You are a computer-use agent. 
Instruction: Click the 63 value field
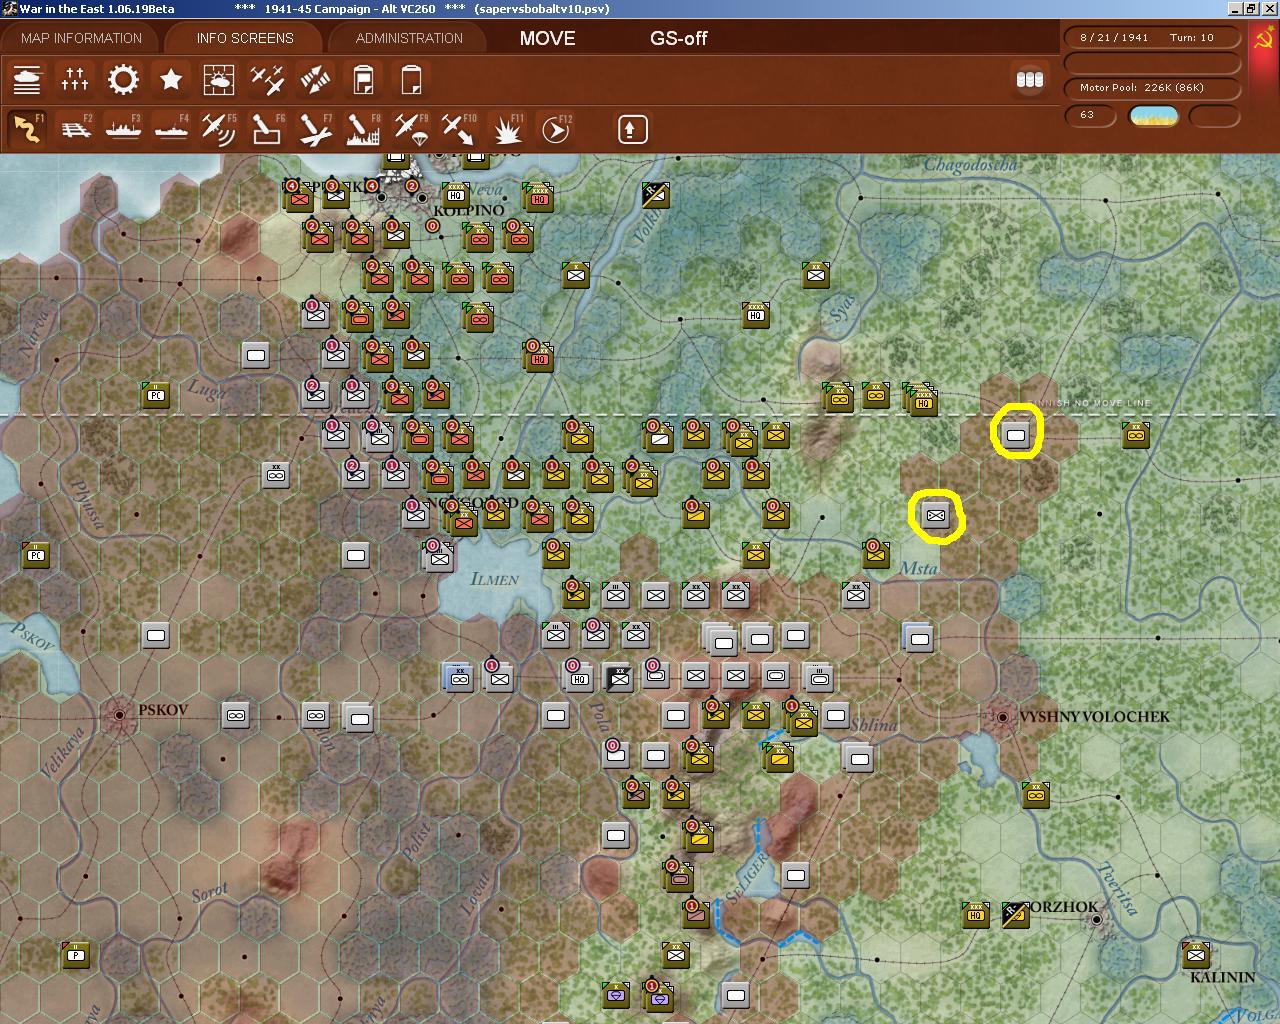pyautogui.click(x=1091, y=115)
